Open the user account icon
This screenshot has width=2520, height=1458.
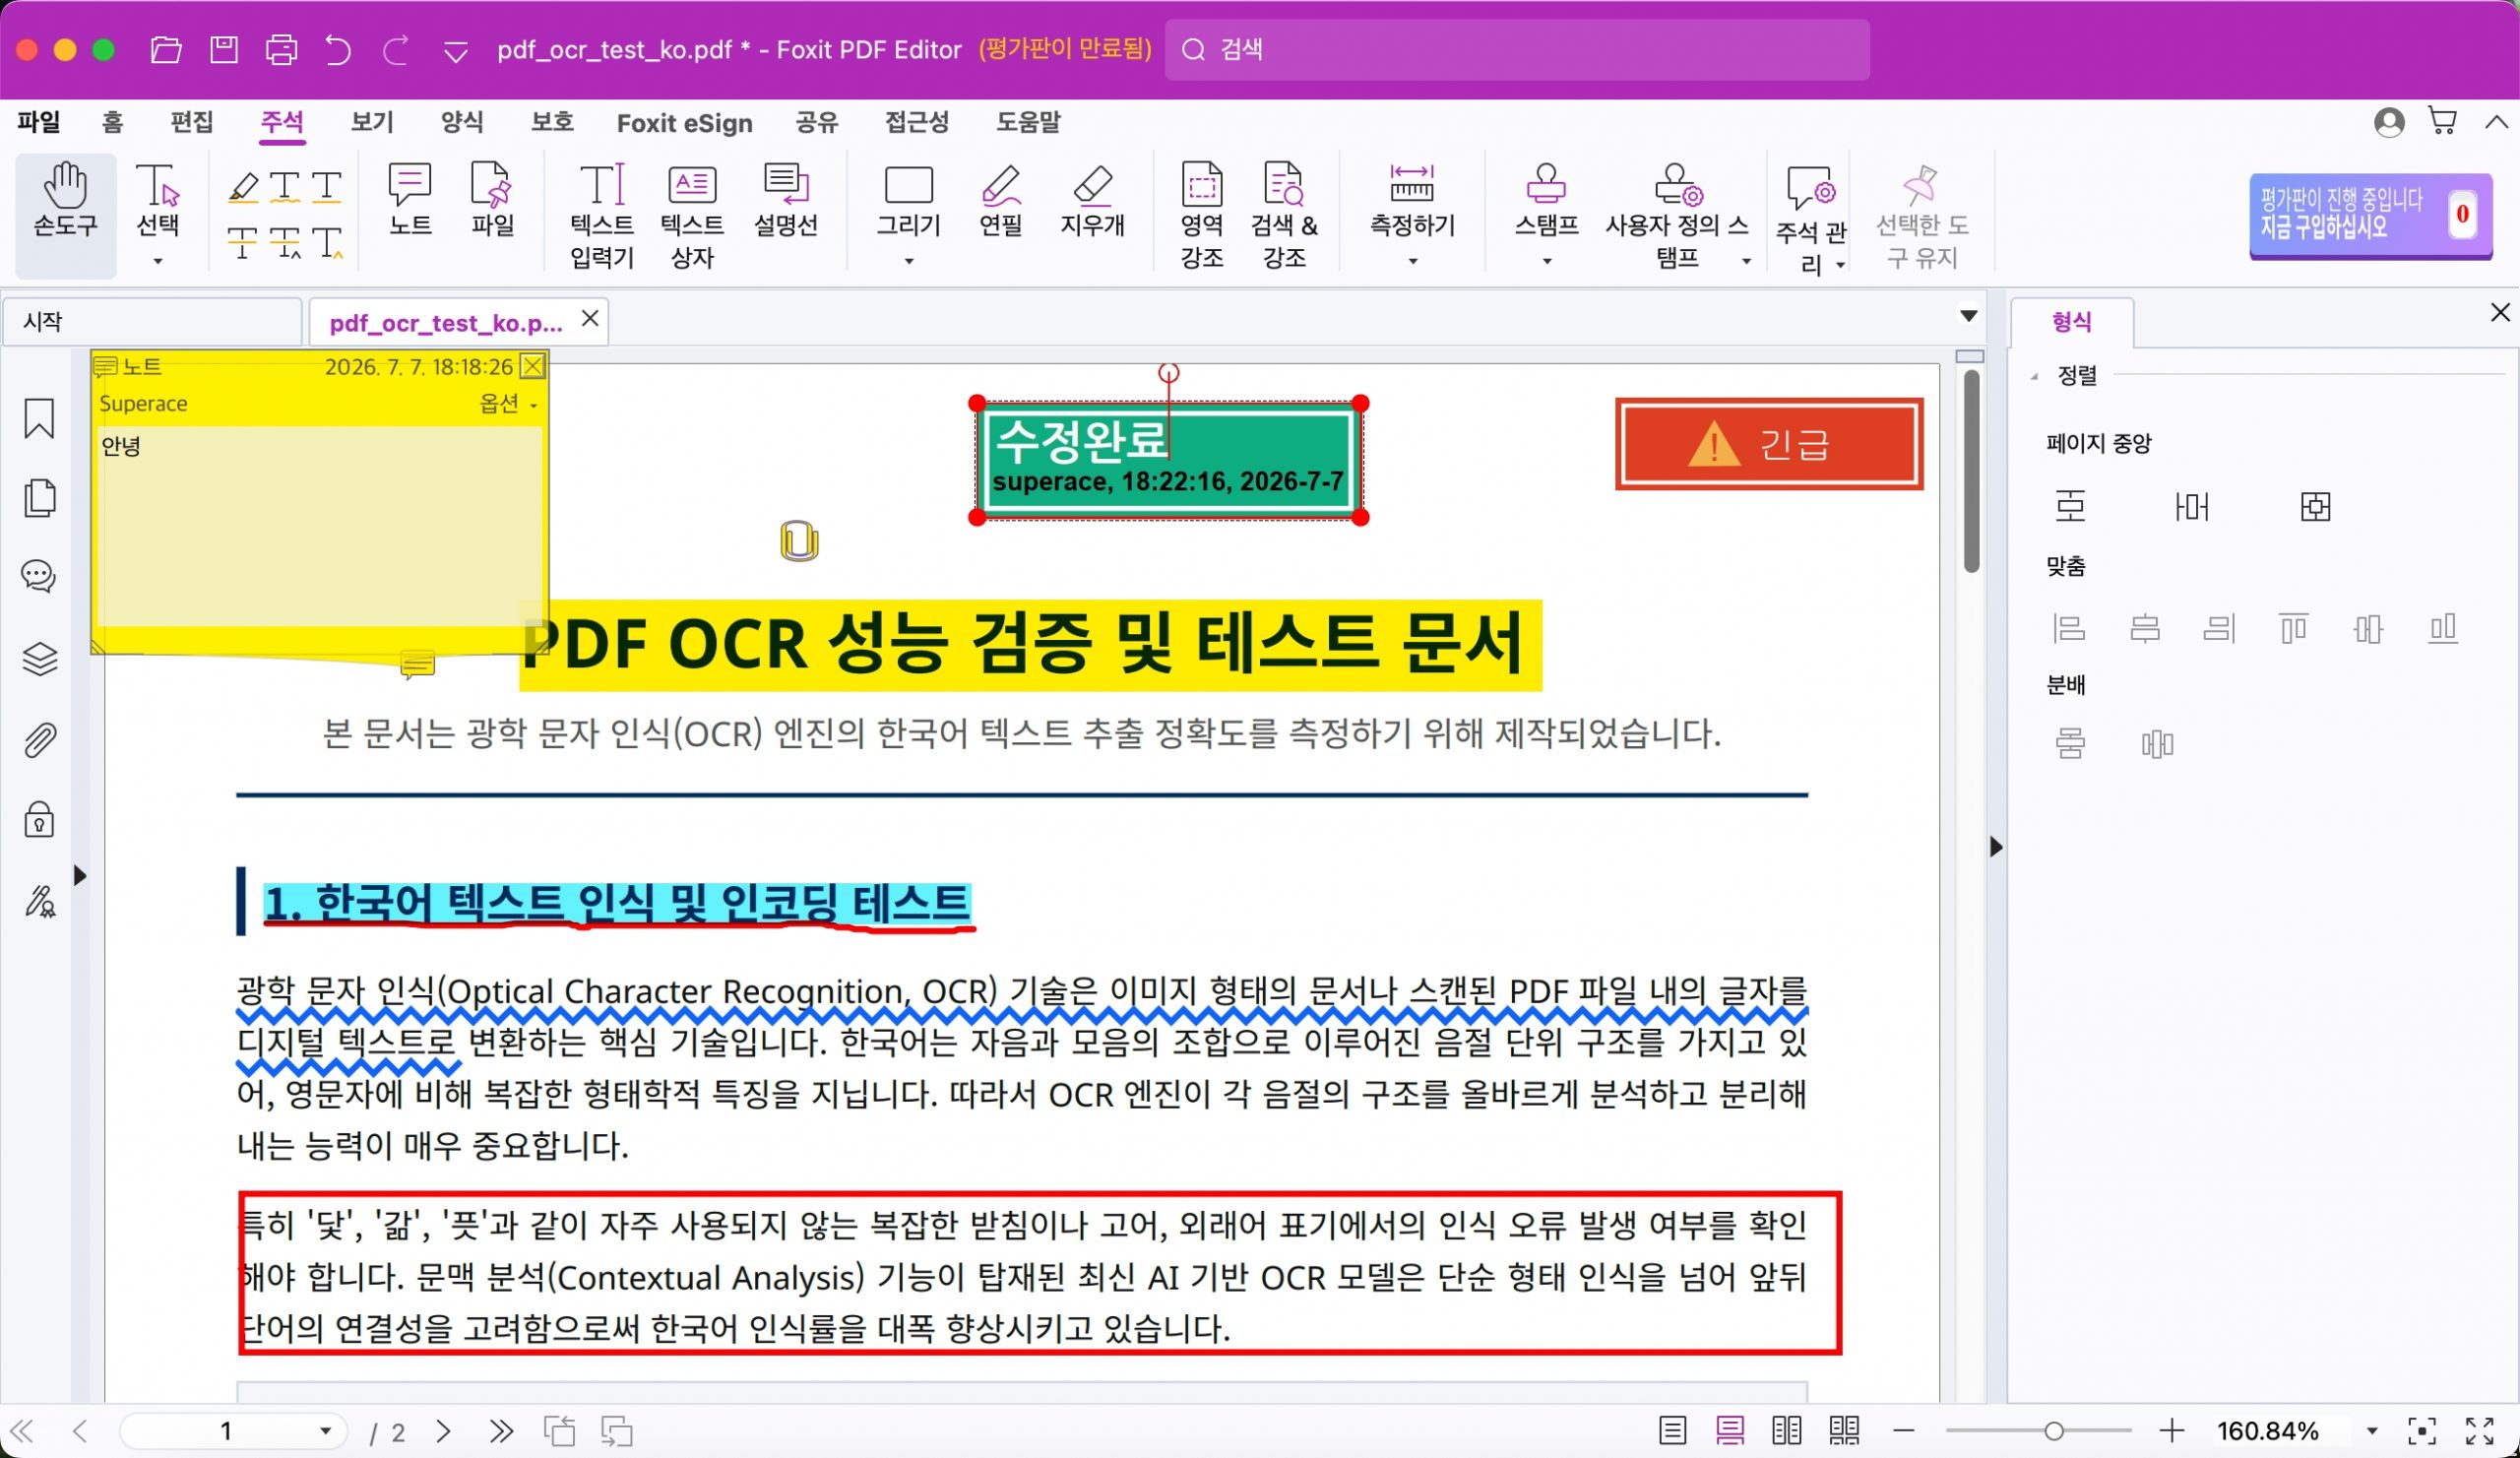(x=2389, y=122)
